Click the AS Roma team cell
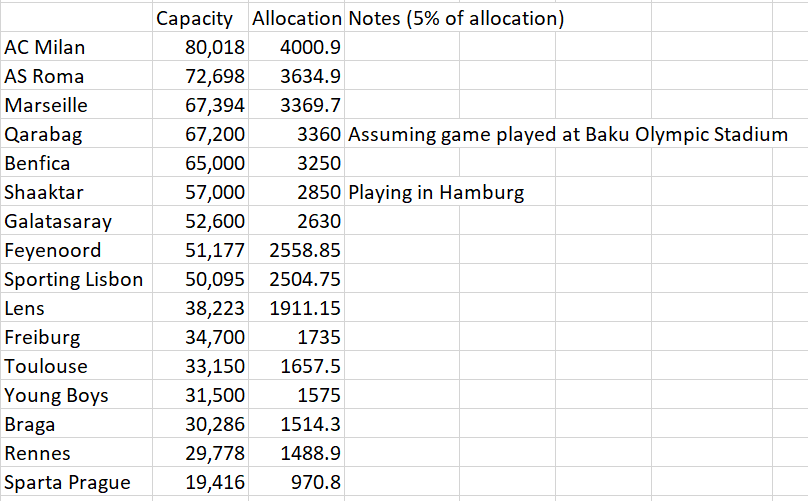Image resolution: width=808 pixels, height=501 pixels. 76,76
